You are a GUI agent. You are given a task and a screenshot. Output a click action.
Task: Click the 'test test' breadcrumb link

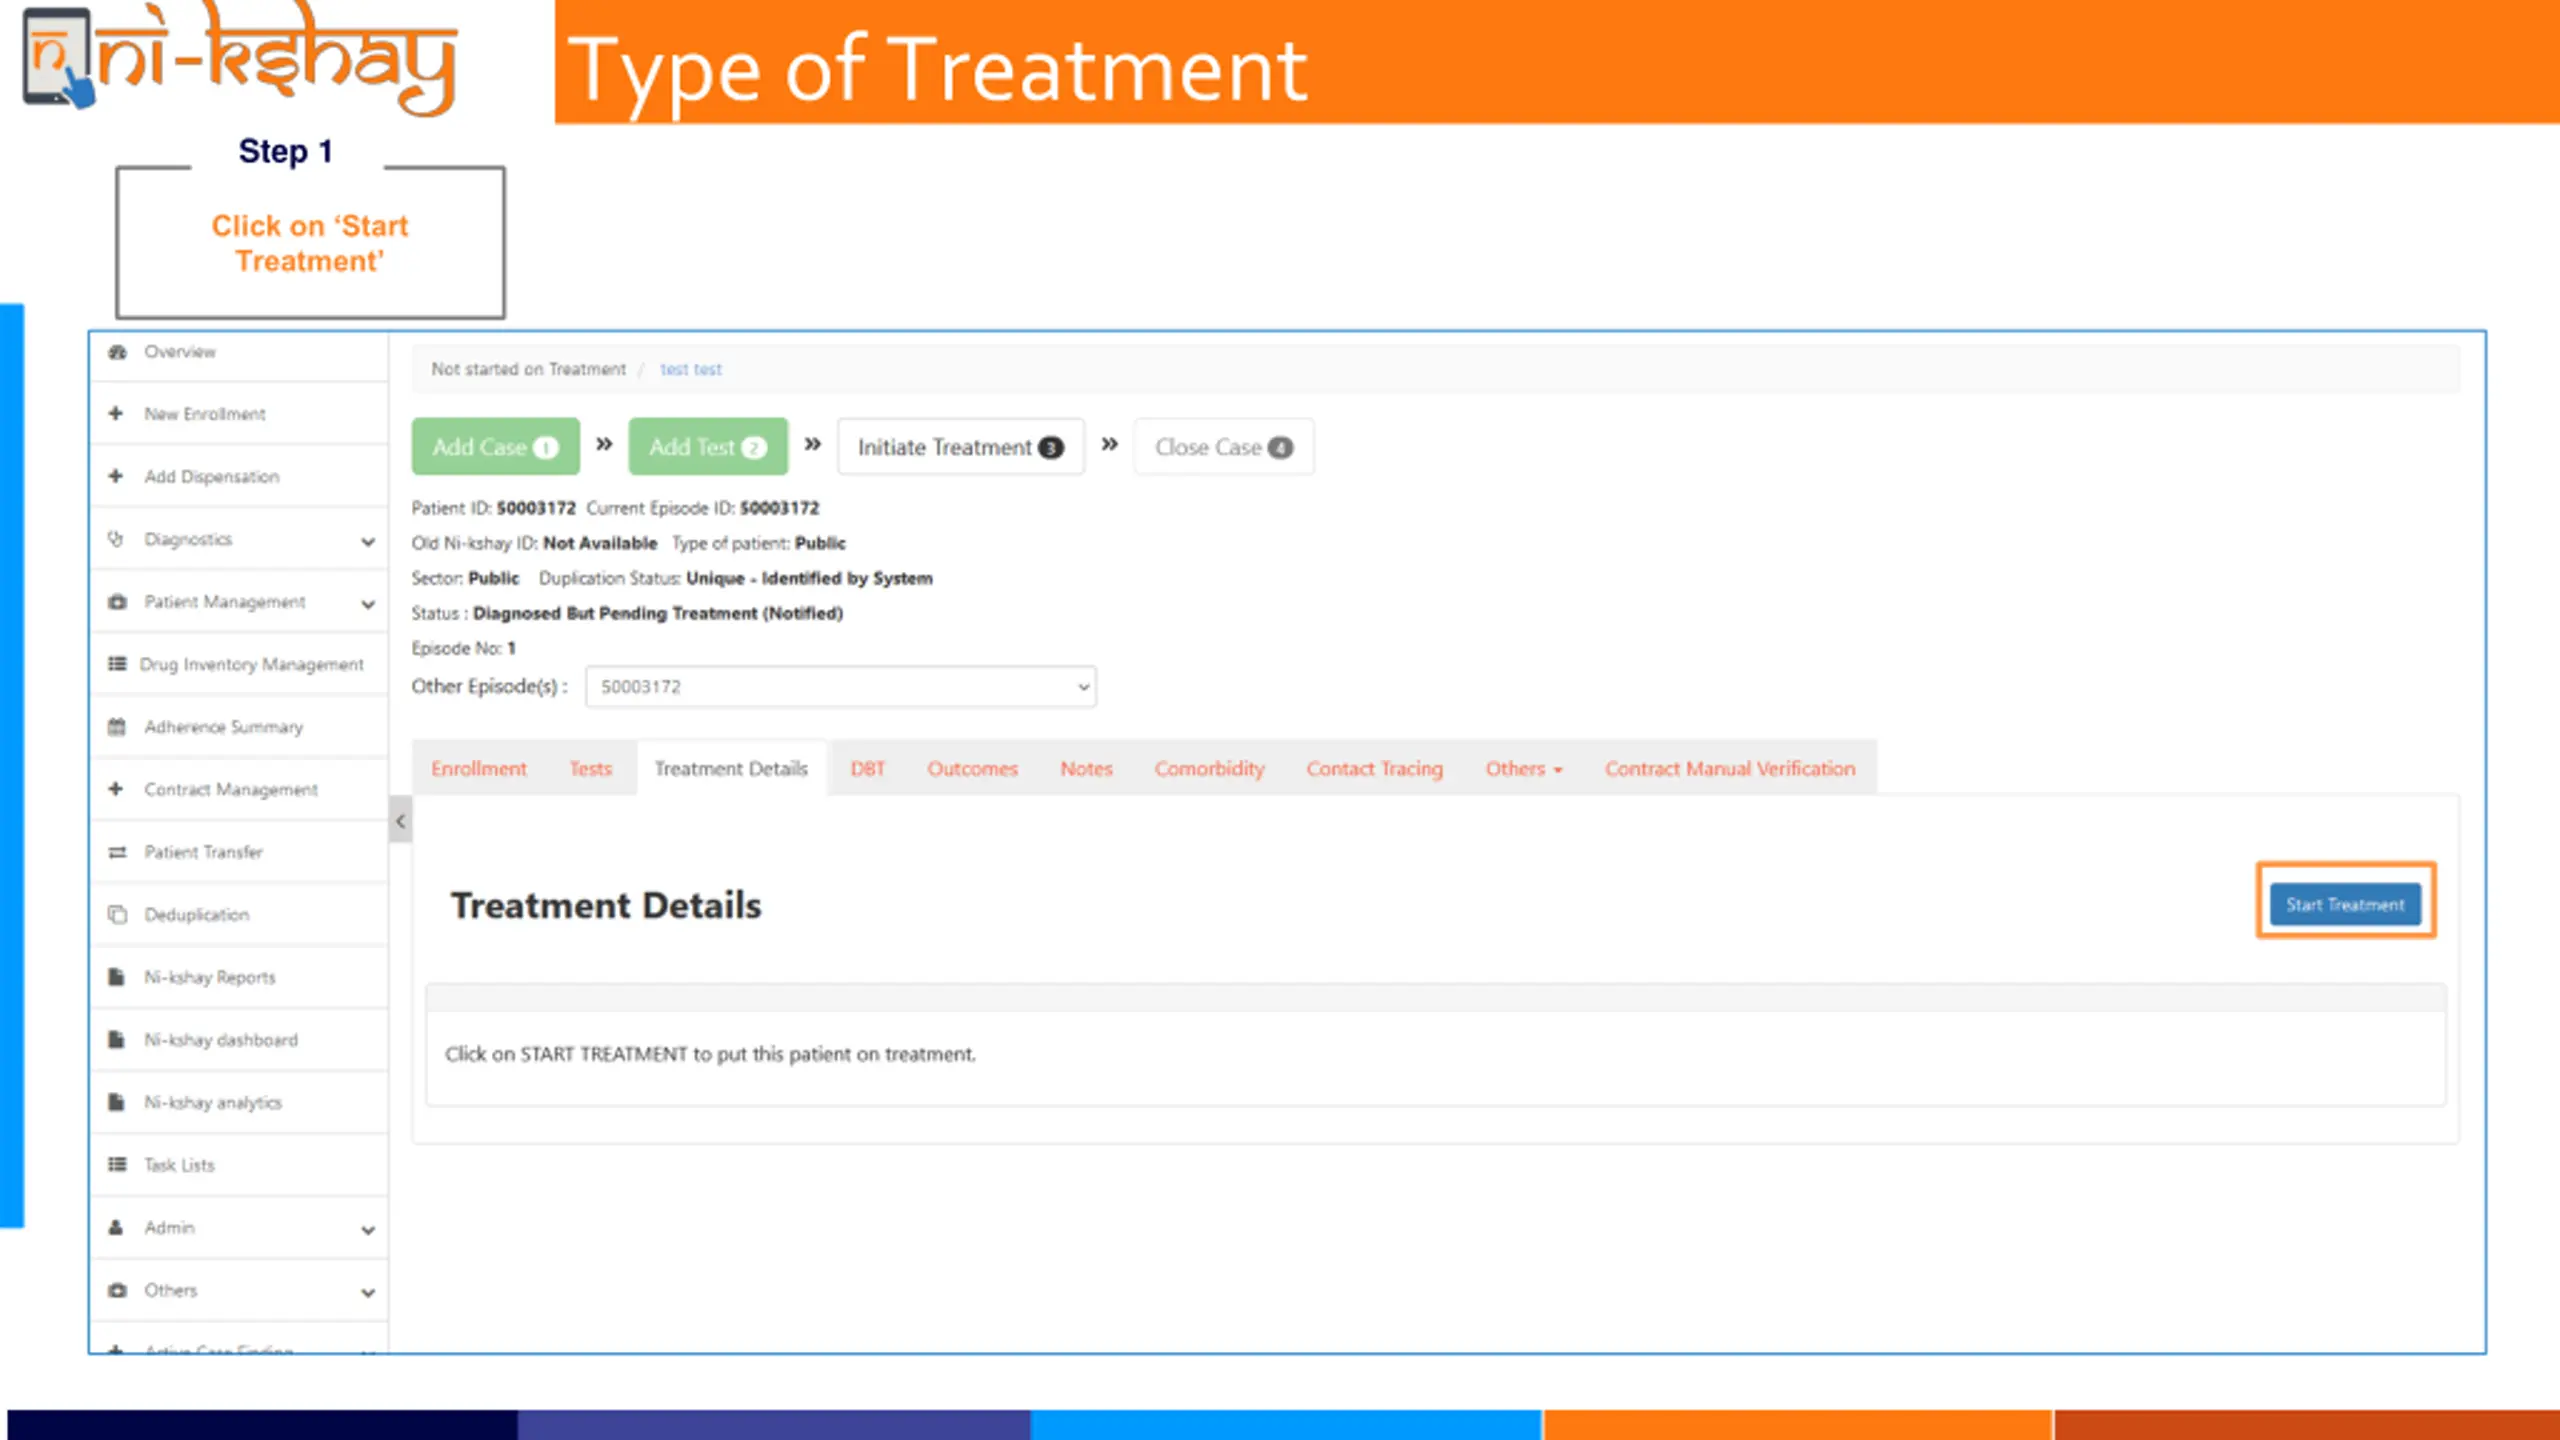[x=690, y=369]
